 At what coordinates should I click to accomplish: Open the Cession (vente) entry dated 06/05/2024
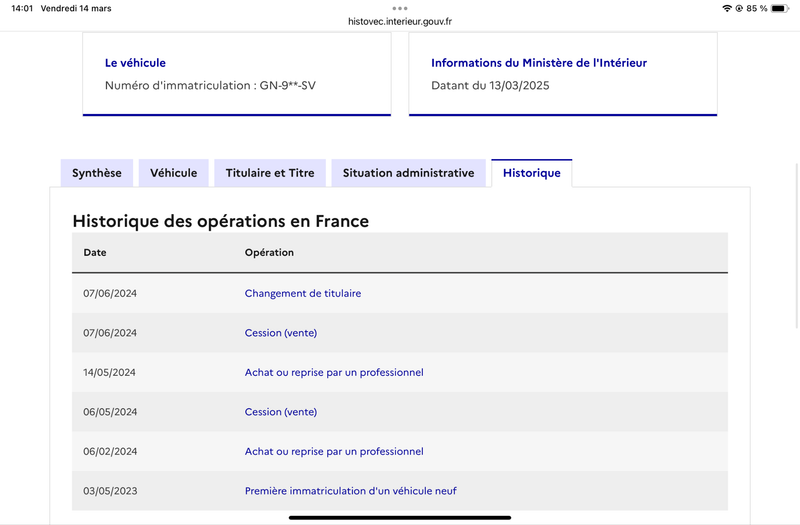[x=281, y=412]
